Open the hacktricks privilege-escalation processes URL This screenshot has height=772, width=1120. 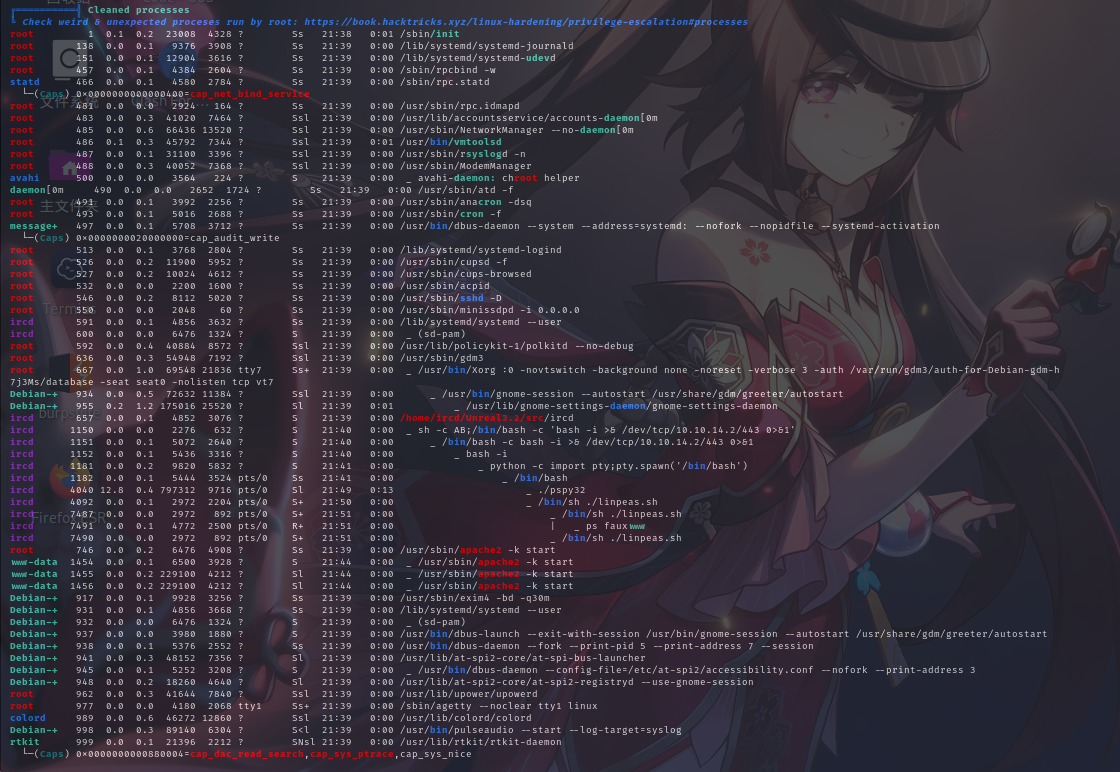[x=526, y=22]
